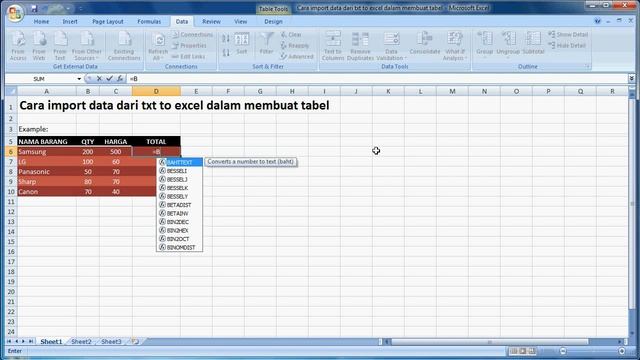Viewport: 640px width, 360px height.
Task: Click the Sort Z to A icon
Action: 226,52
